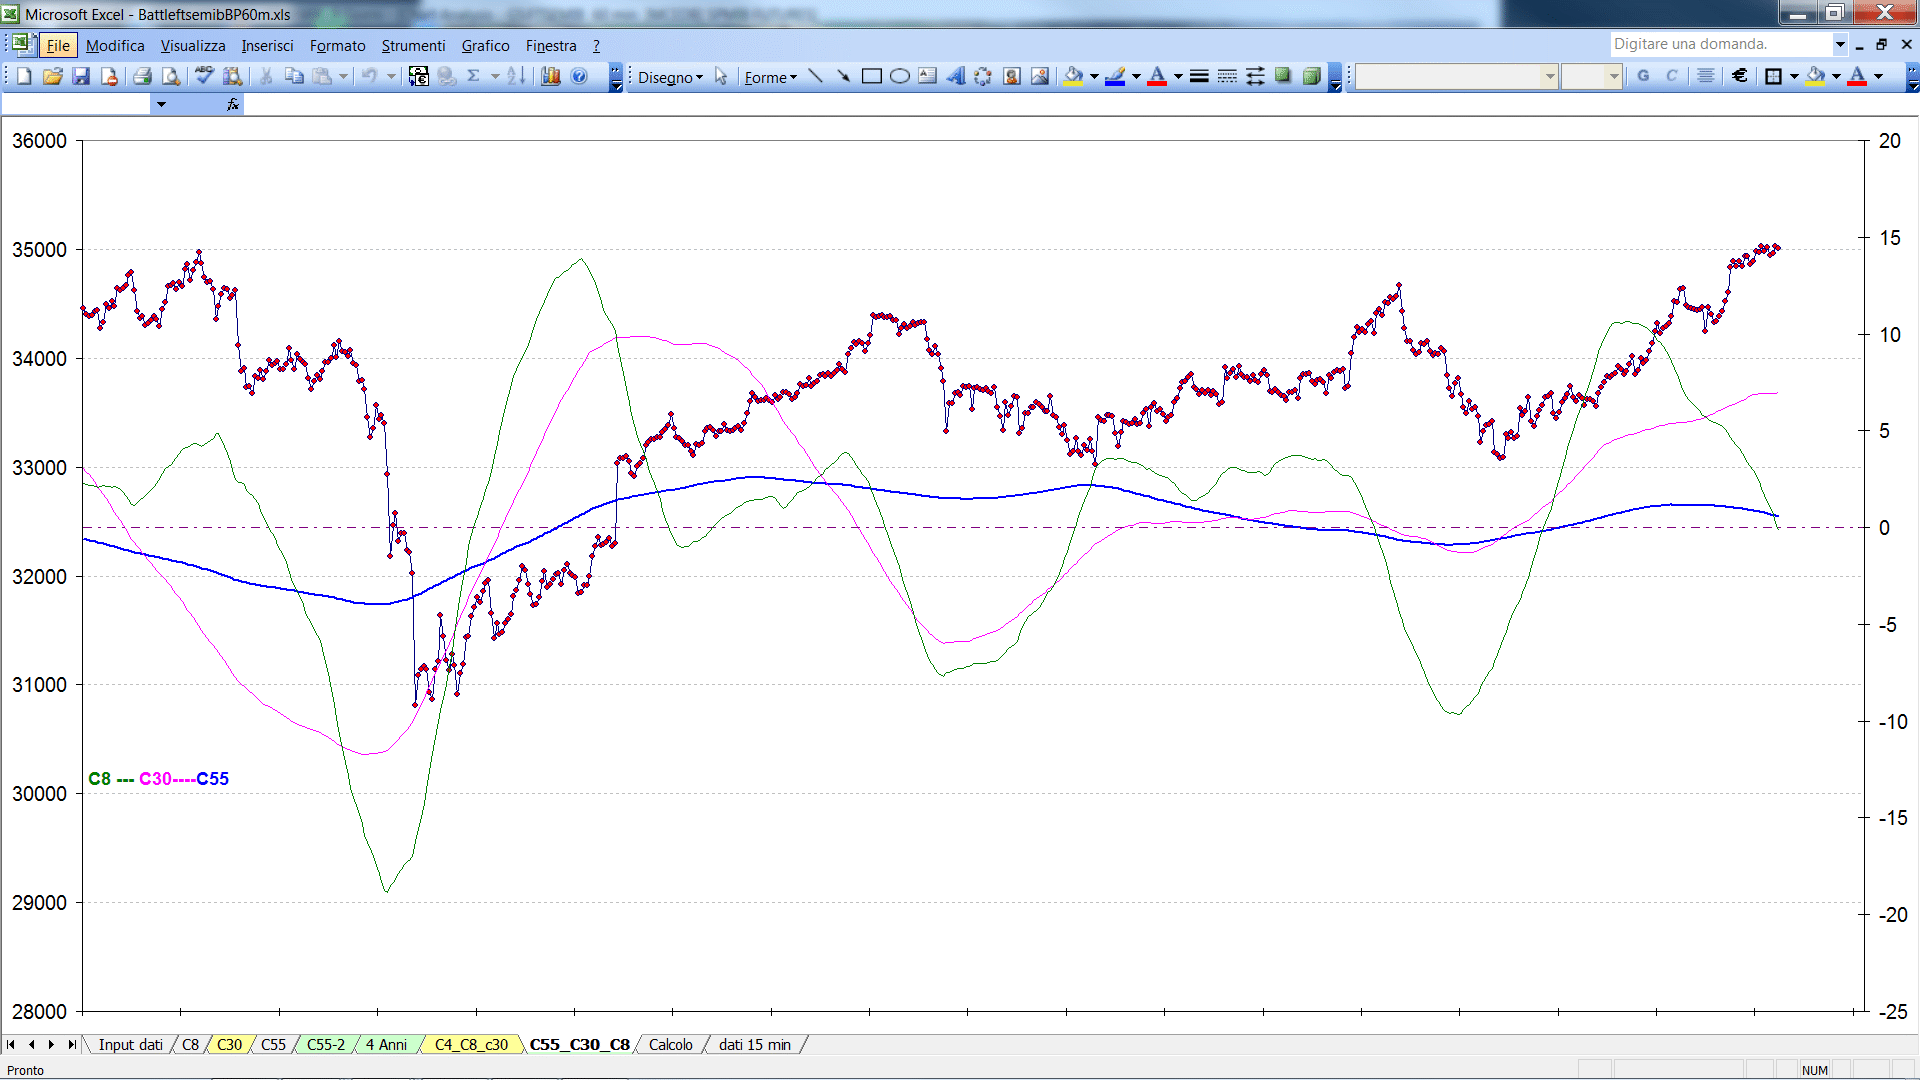Screen dimensions: 1920x1080
Task: Click the formatting Font Color red swatch
Action: point(1857,77)
